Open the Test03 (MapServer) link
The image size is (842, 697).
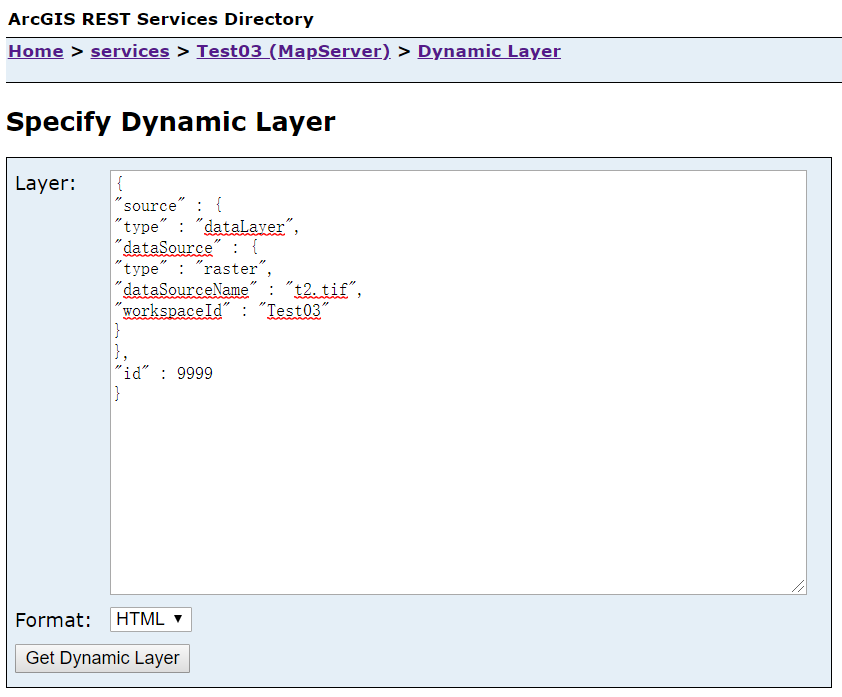pos(293,51)
